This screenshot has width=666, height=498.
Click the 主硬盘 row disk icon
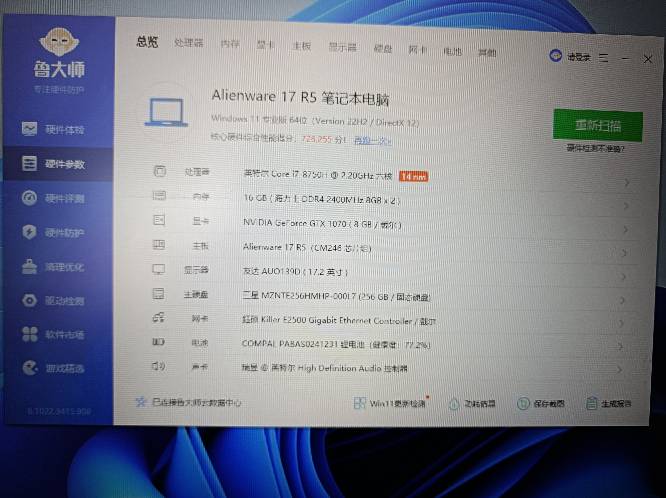(158, 294)
